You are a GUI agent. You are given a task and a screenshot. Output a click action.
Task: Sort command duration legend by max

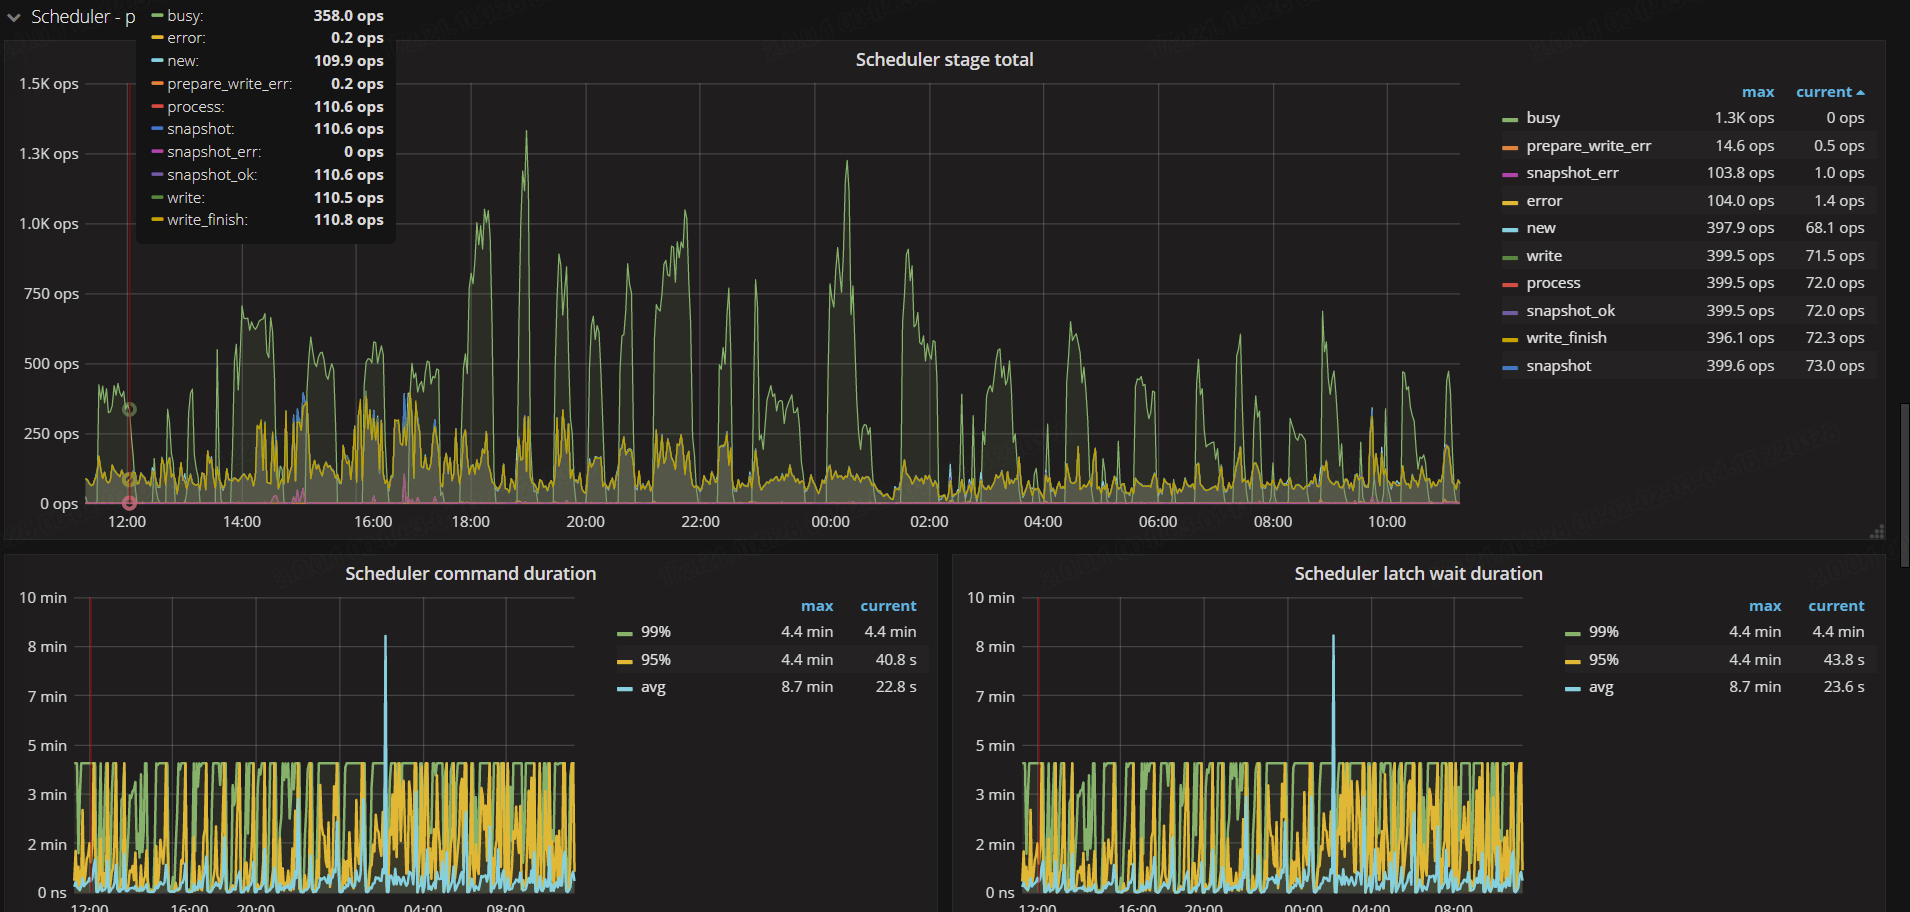point(816,606)
